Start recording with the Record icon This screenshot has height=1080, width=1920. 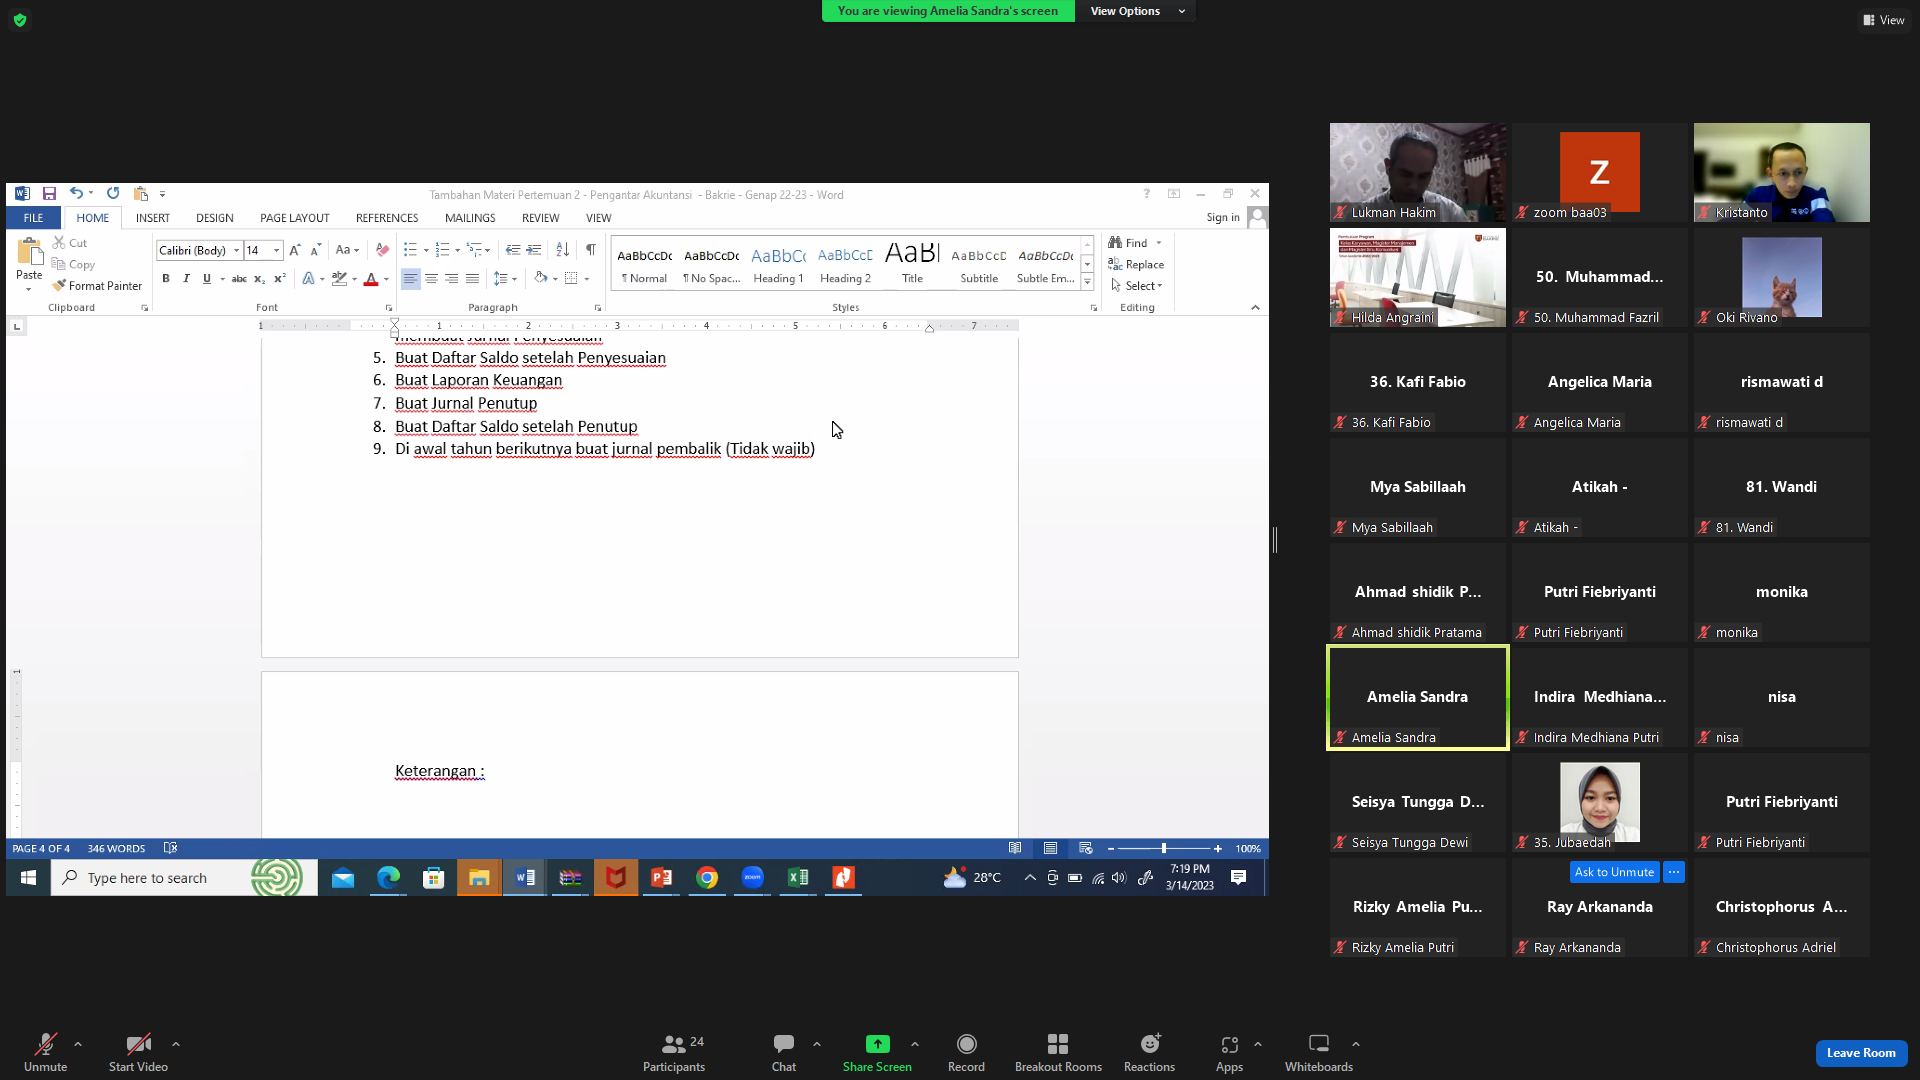pyautogui.click(x=966, y=1044)
